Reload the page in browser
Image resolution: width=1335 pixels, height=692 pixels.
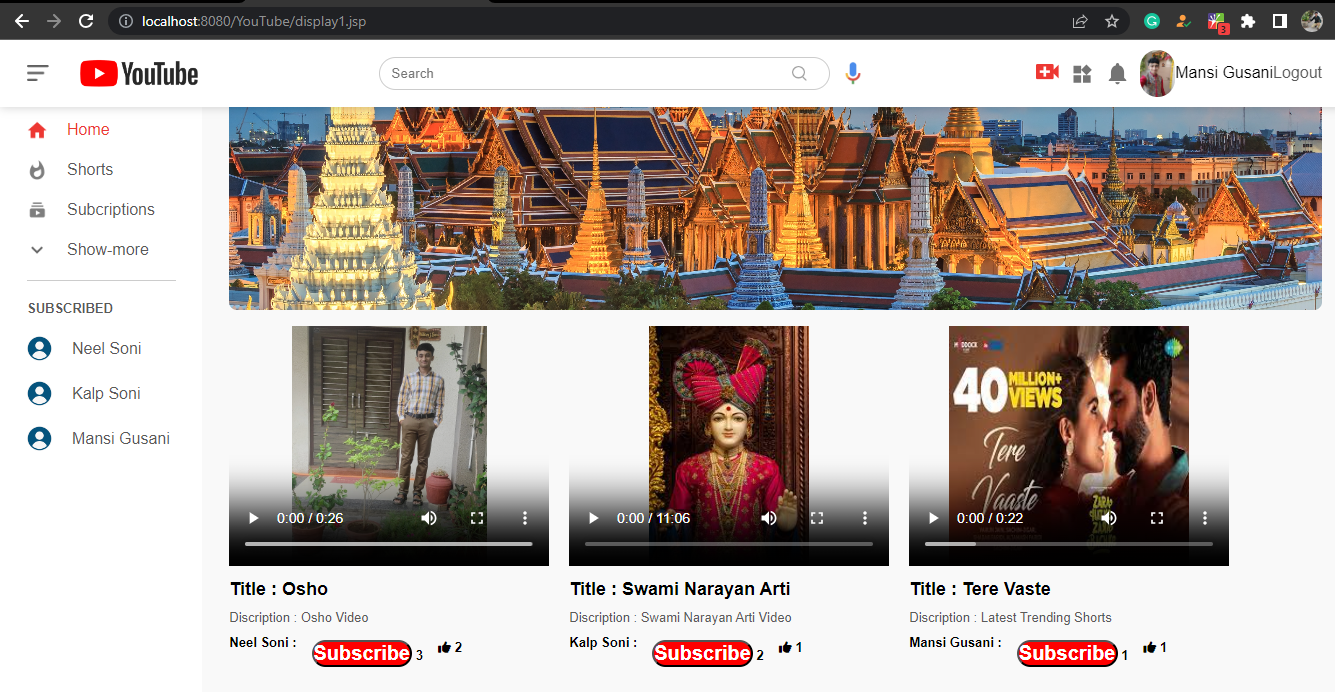[86, 21]
